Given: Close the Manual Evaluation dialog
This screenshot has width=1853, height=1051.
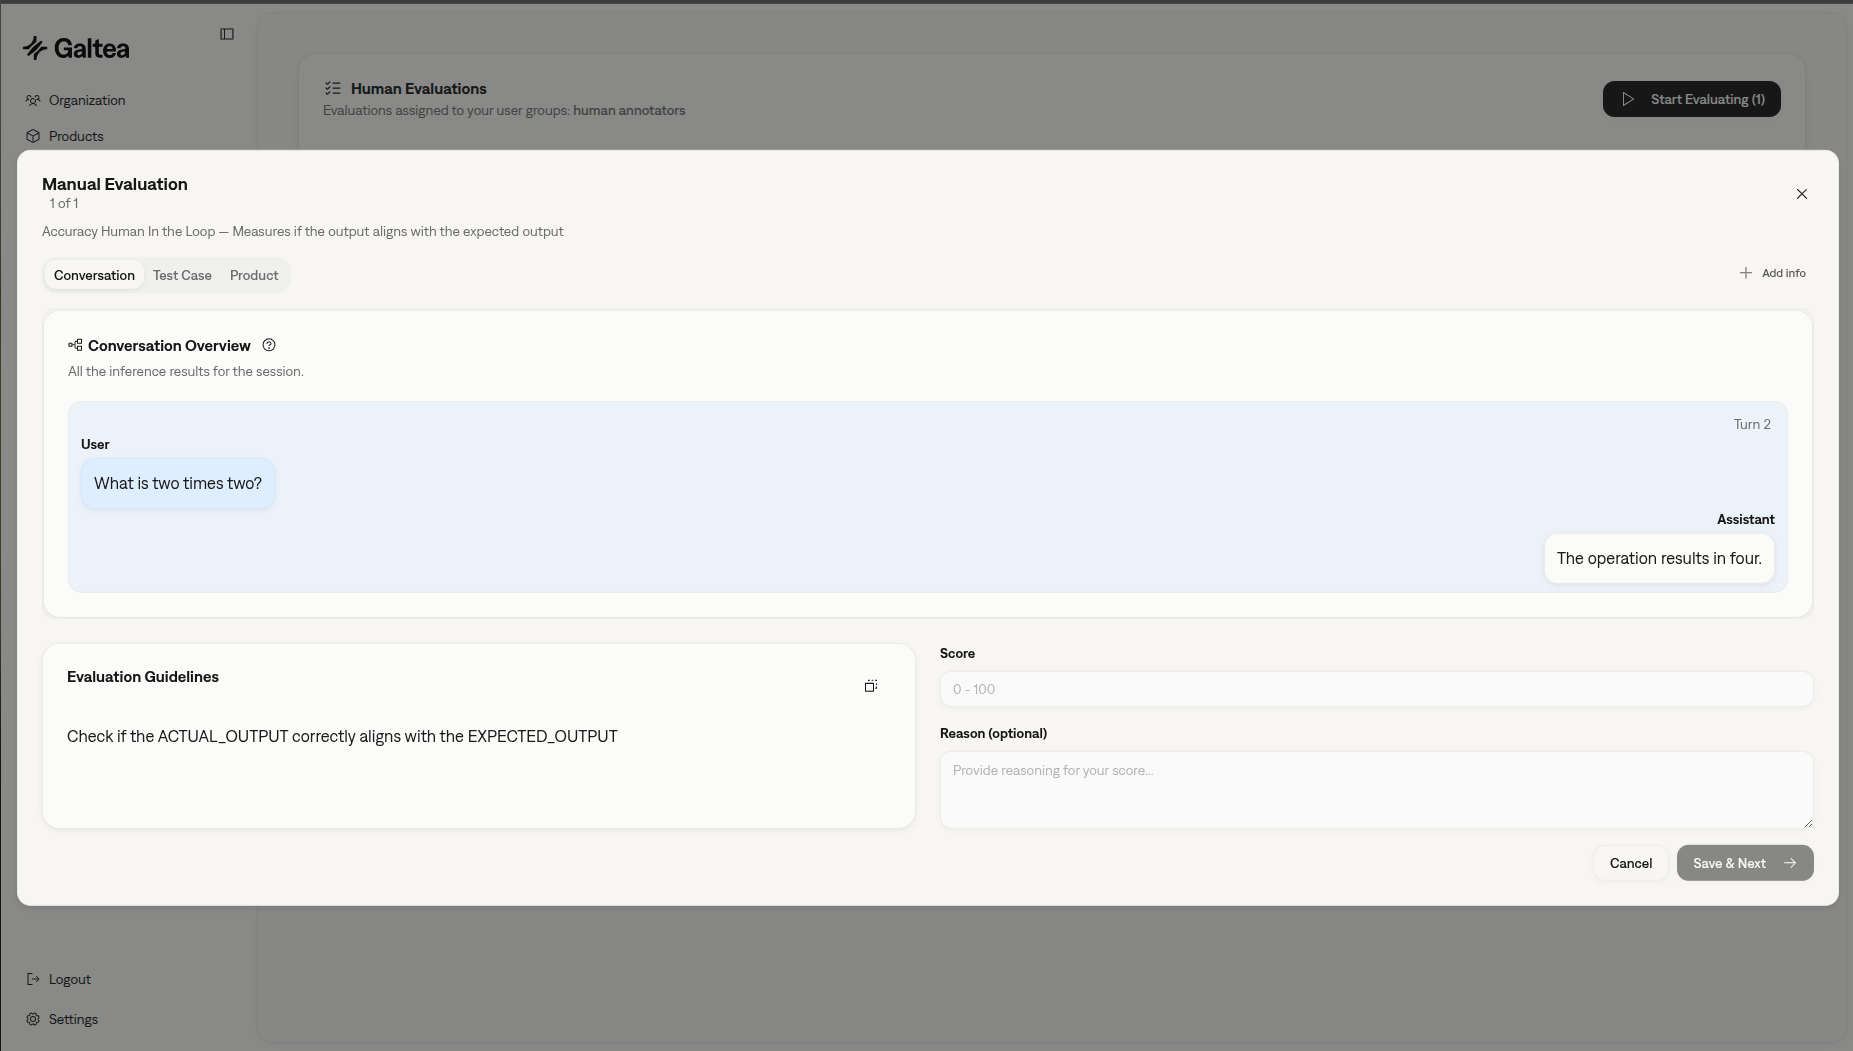Looking at the screenshot, I should [1801, 194].
